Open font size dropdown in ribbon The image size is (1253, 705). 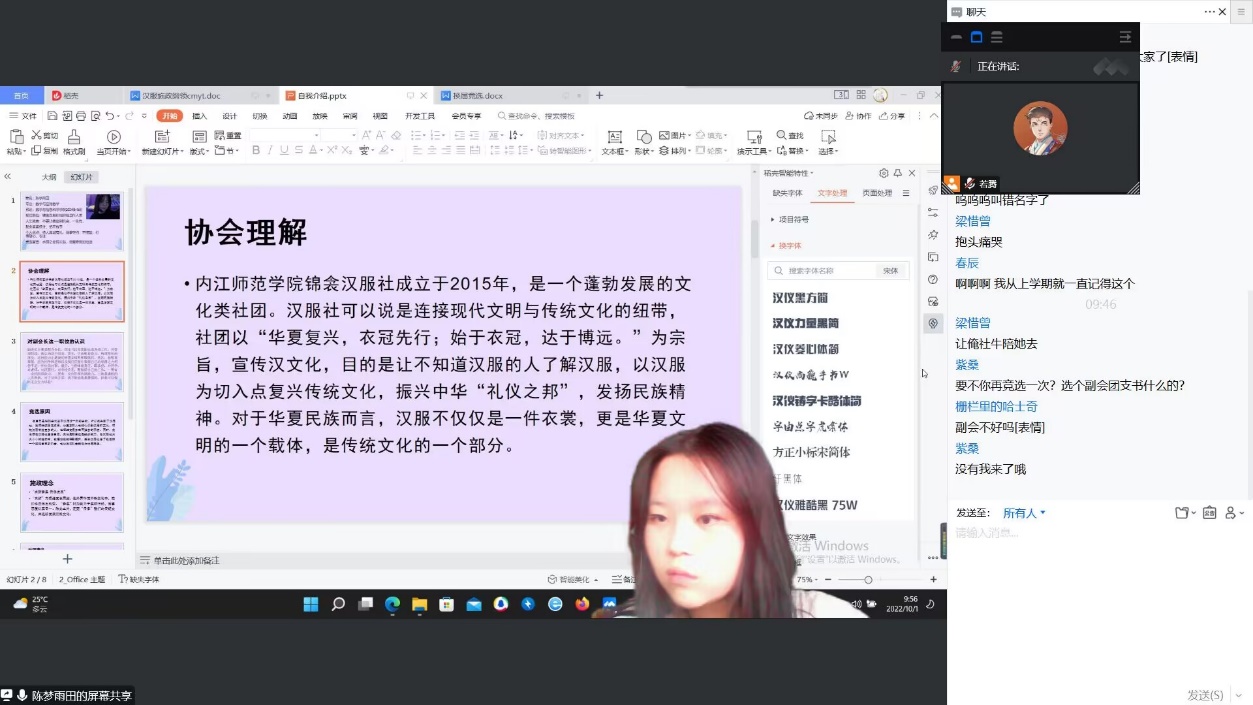click(354, 135)
